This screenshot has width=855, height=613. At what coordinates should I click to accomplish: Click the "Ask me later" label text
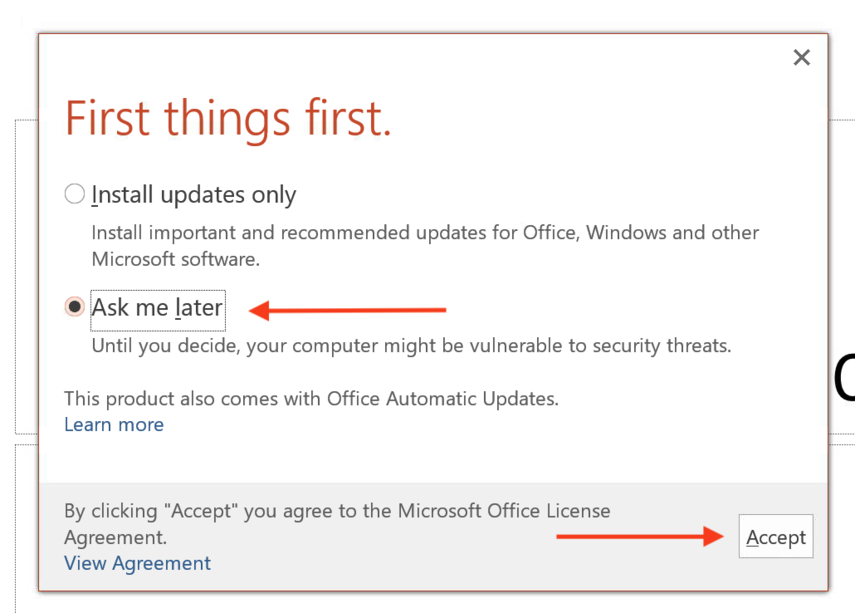click(x=157, y=308)
